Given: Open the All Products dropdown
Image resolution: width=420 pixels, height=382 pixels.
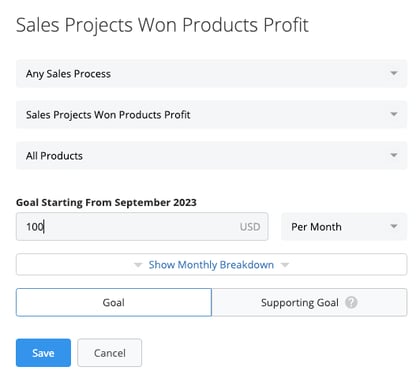Looking at the screenshot, I should (x=211, y=156).
